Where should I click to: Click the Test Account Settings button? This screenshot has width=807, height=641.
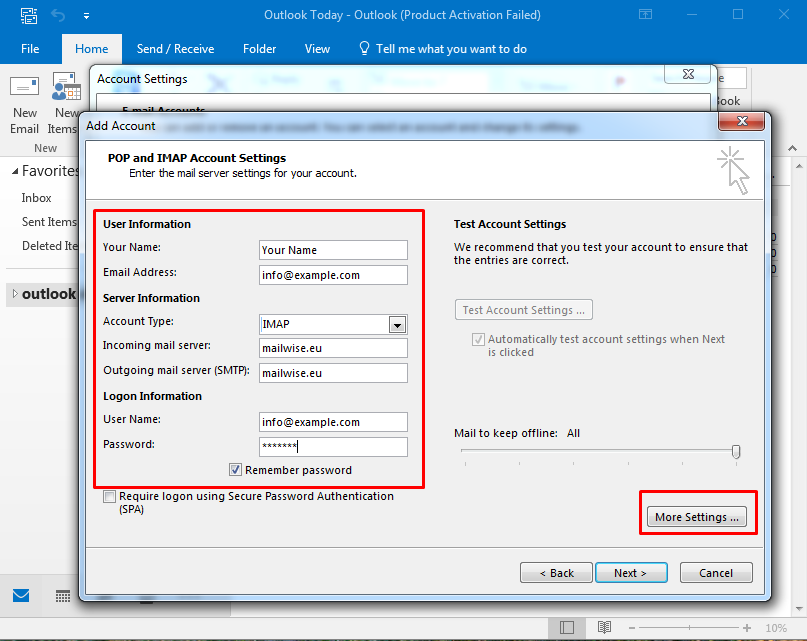[523, 309]
